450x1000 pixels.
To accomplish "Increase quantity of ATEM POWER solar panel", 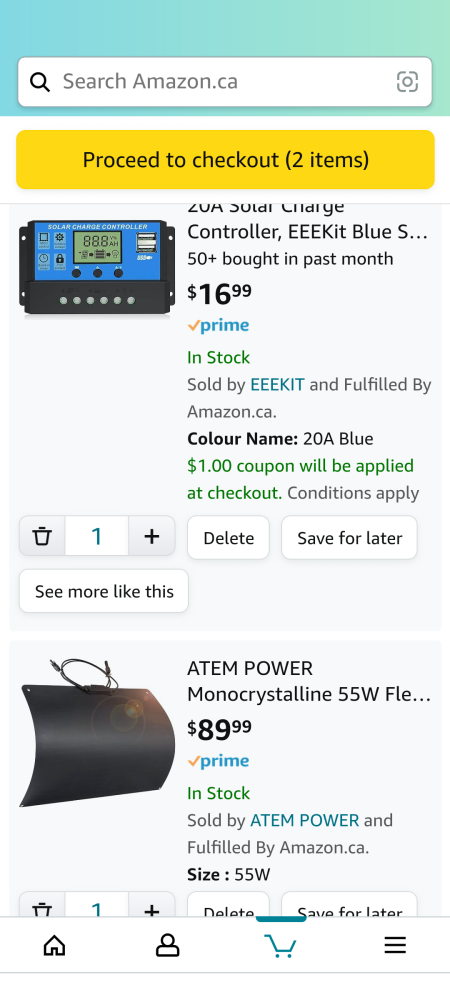I will point(152,905).
